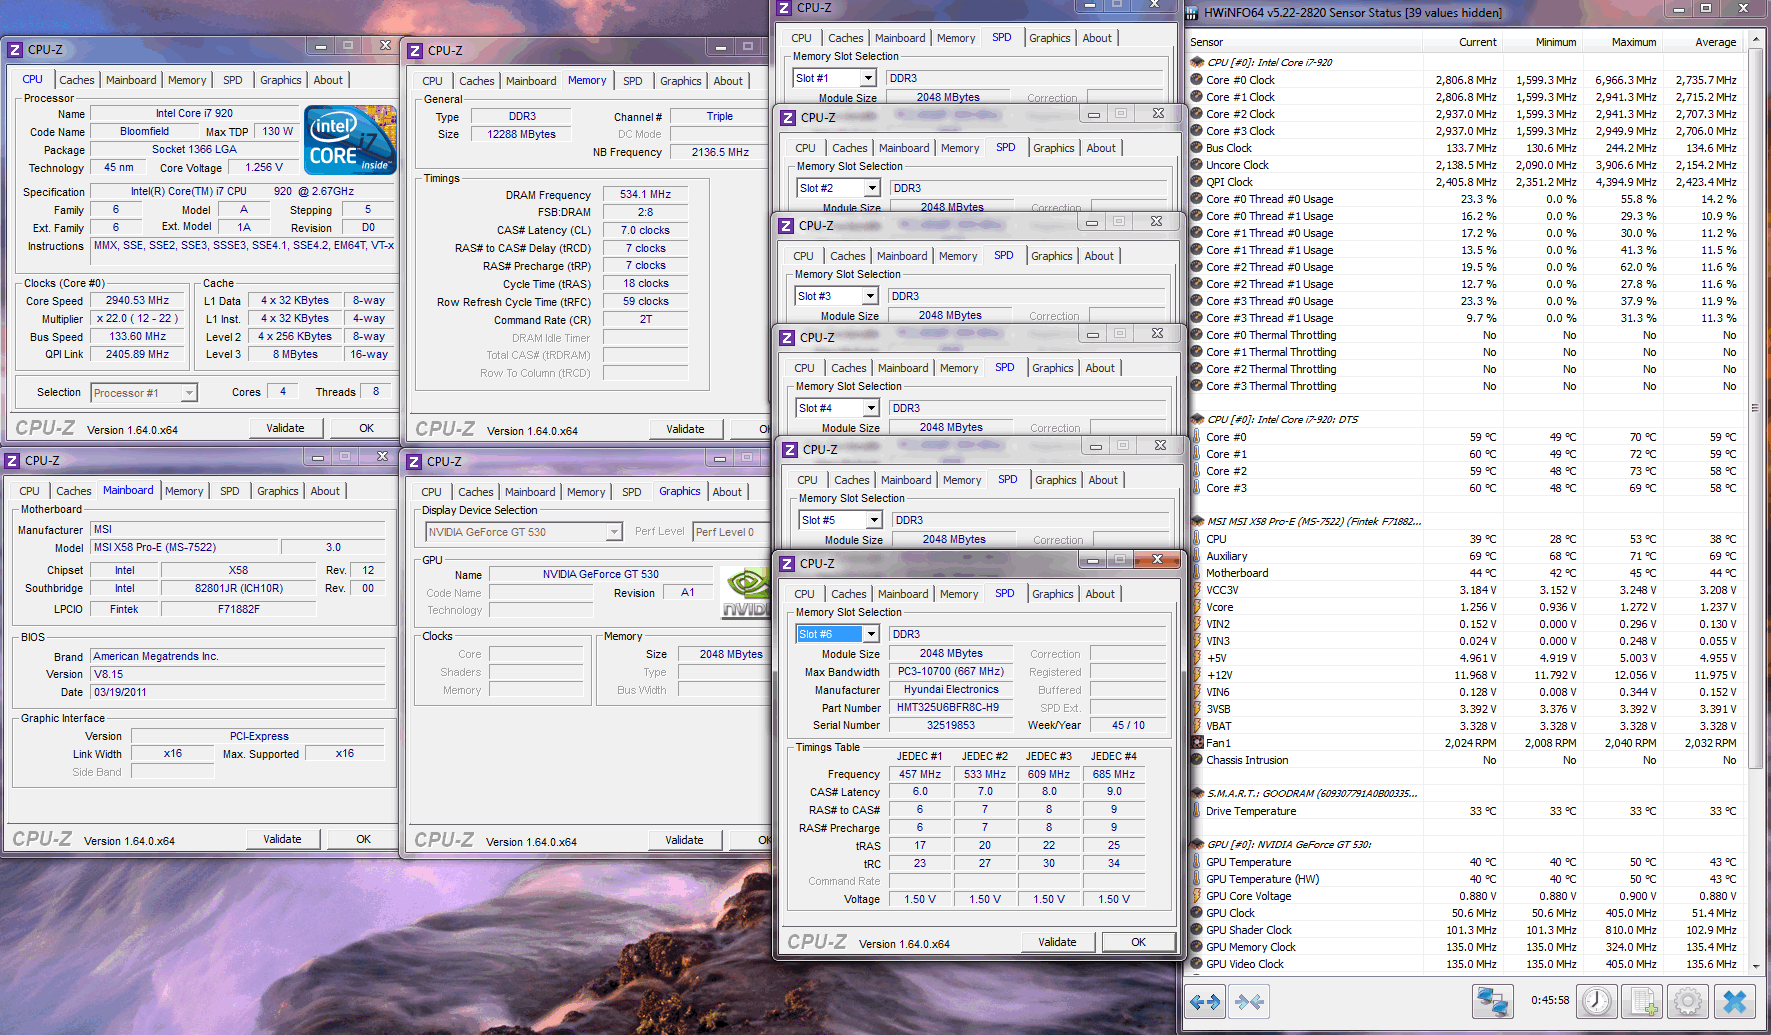
Task: Click the icon beside Chassis Intrusion row
Action: [1196, 760]
